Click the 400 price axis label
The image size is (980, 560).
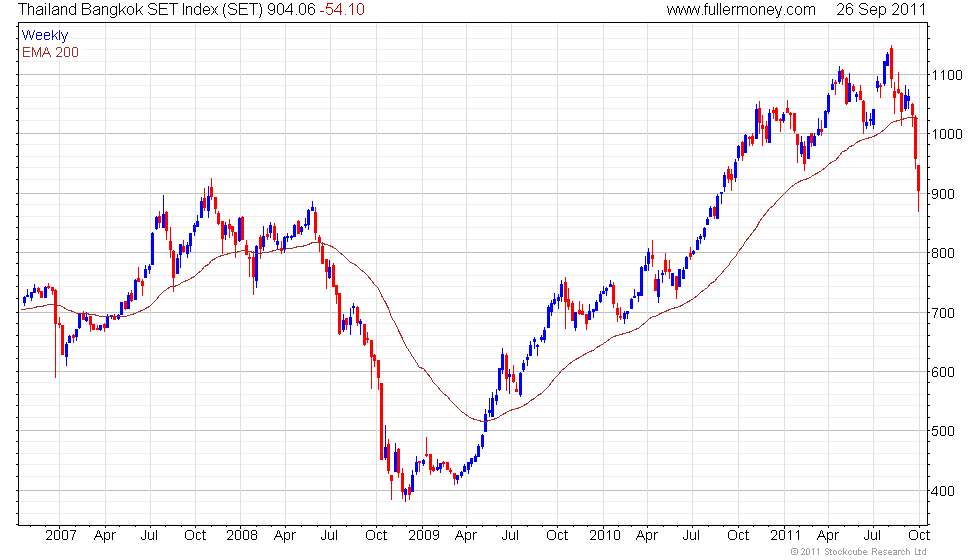point(943,491)
